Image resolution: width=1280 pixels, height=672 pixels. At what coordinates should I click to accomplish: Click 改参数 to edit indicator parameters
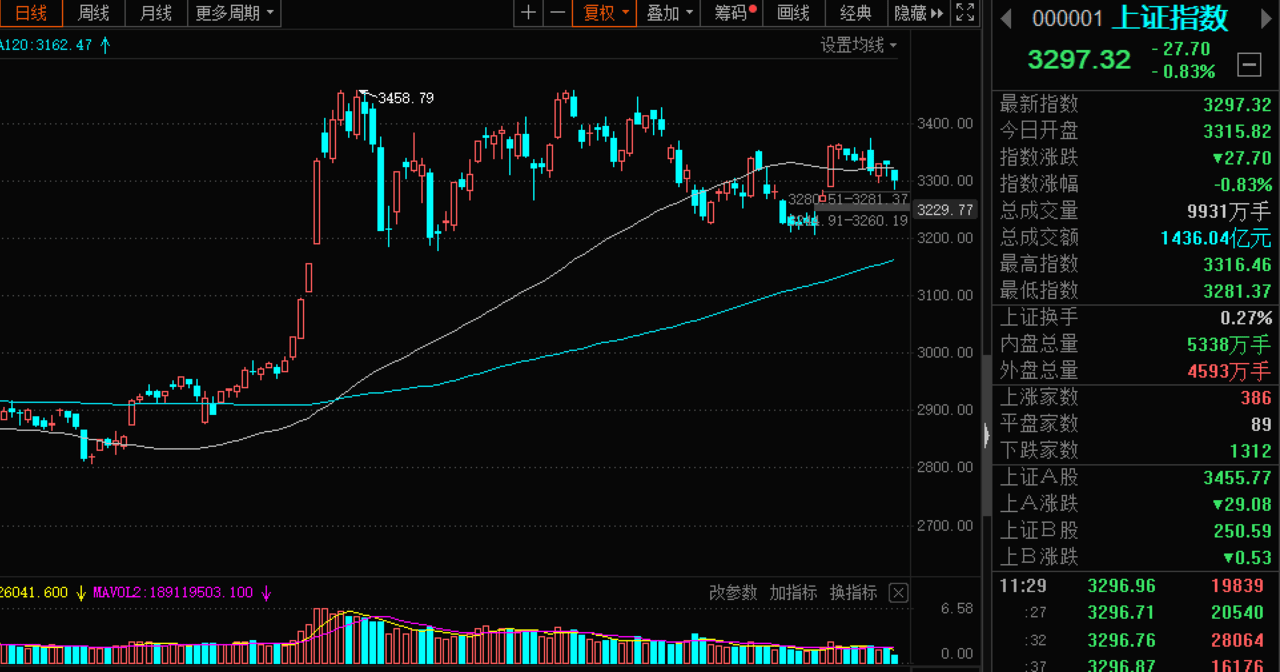pos(733,593)
